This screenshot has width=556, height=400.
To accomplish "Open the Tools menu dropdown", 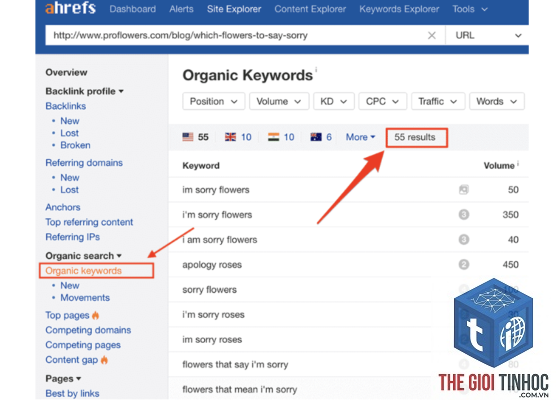I will tap(470, 9).
